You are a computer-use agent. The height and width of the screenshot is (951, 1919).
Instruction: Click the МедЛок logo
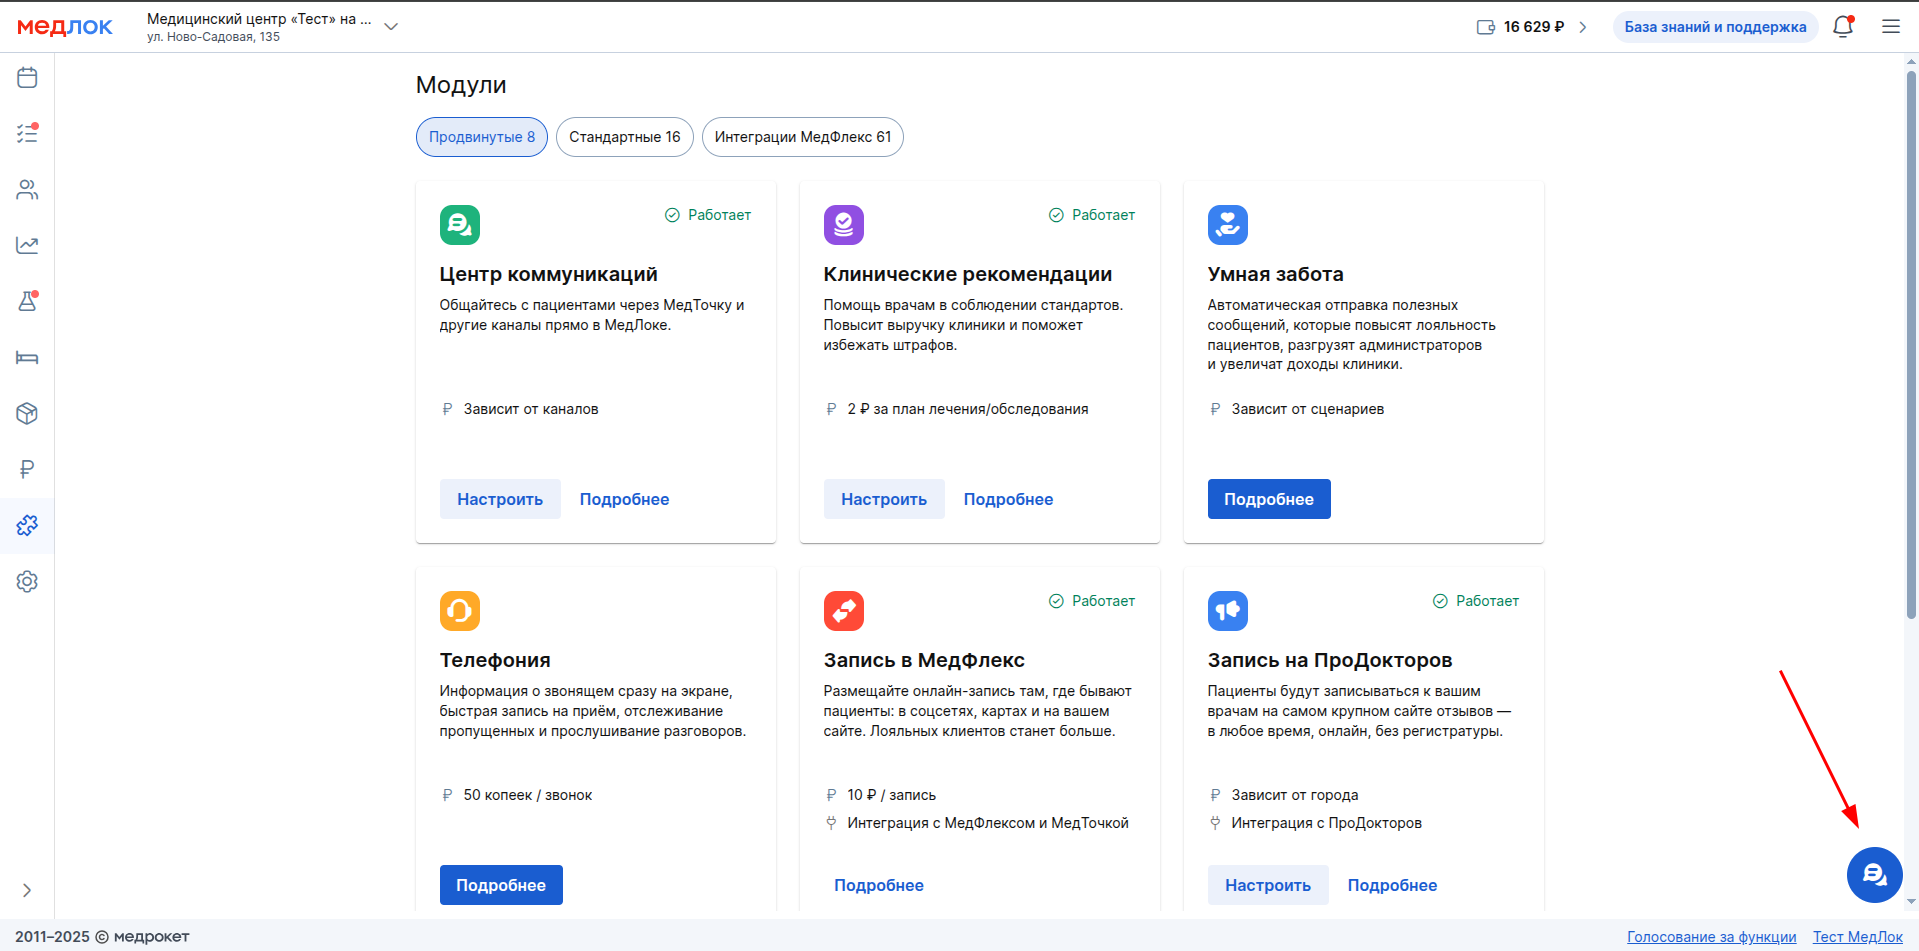(x=65, y=27)
